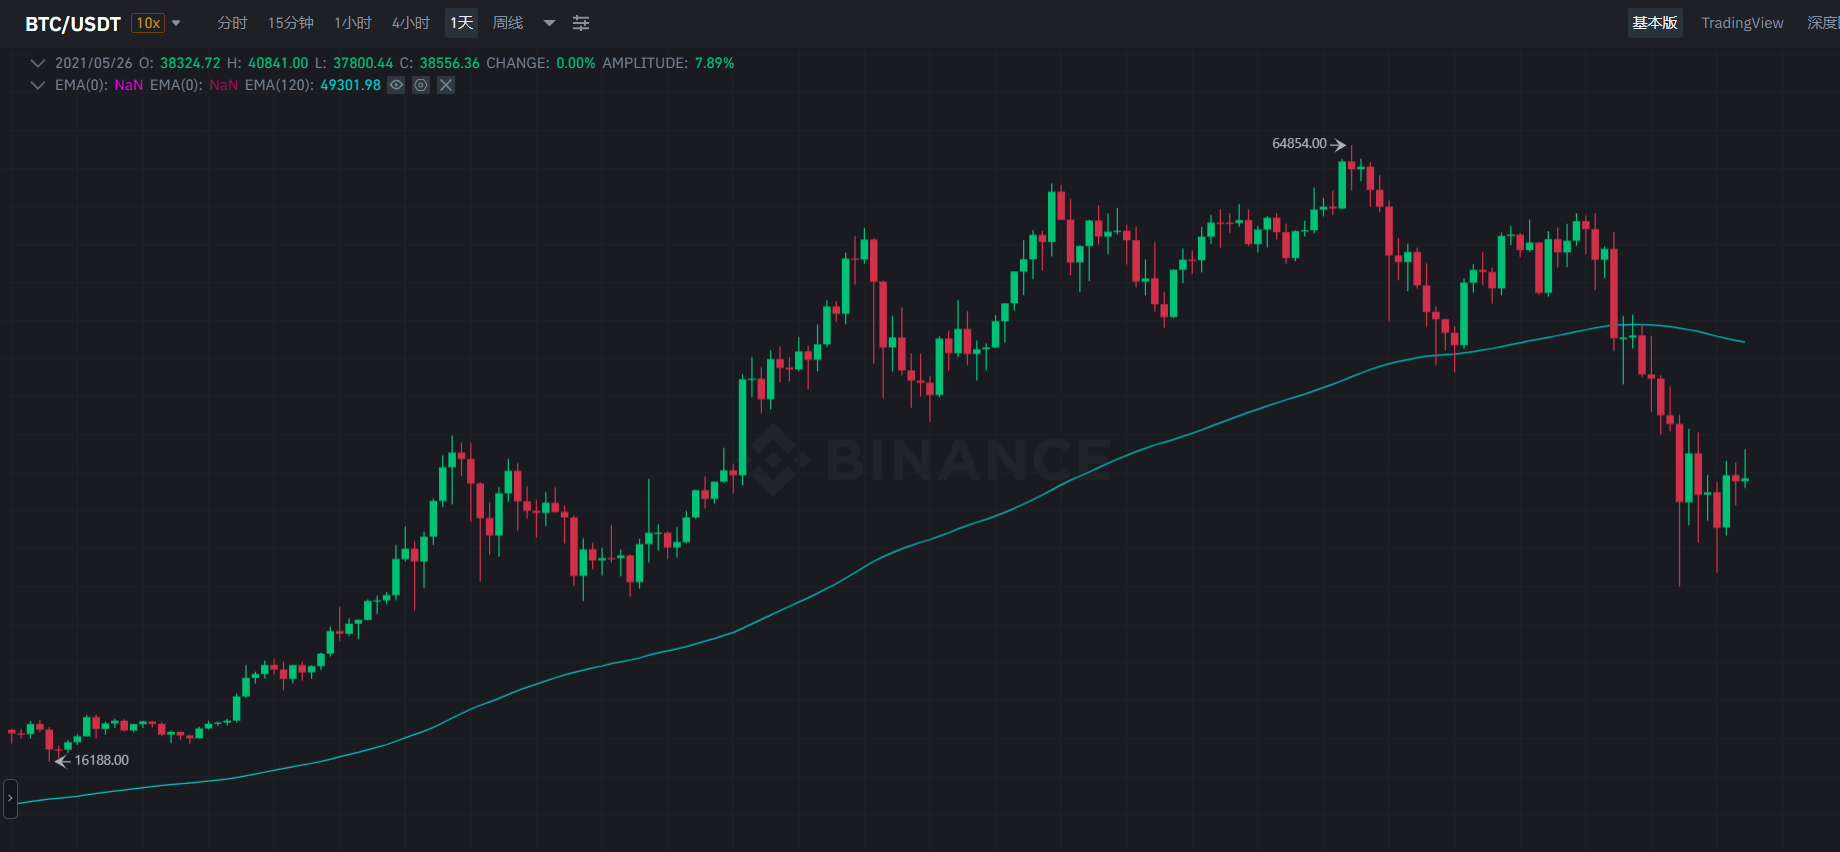Open the 深度 depth chart tab
The width and height of the screenshot is (1840, 852).
point(1823,23)
